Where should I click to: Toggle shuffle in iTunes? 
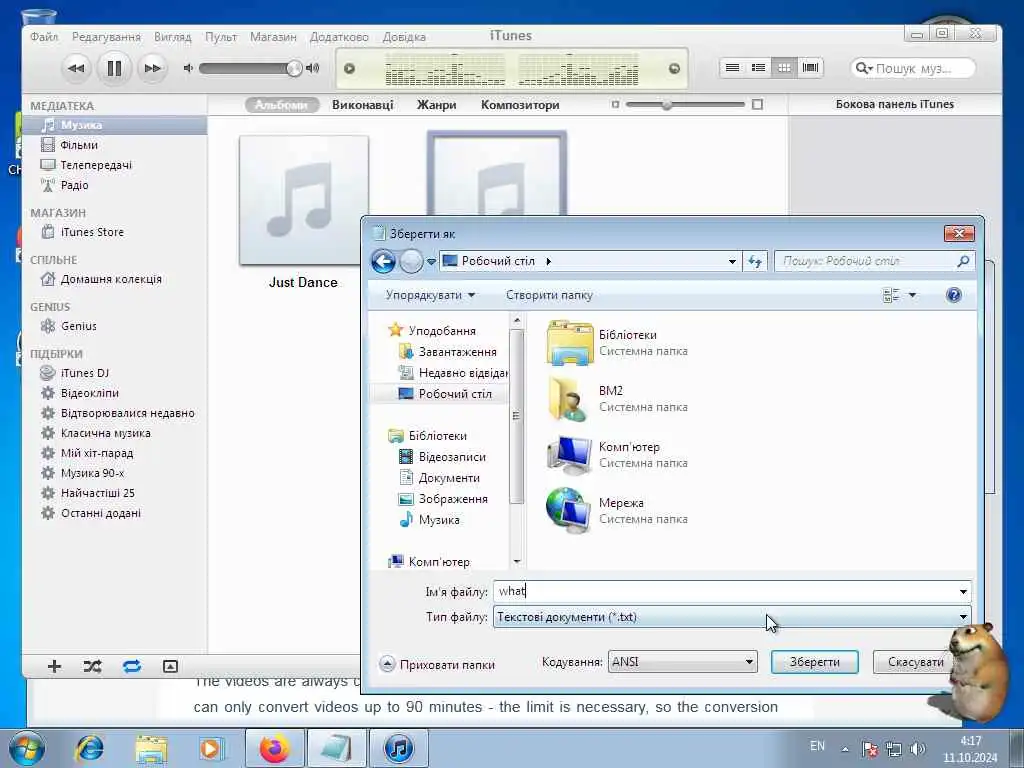92,666
